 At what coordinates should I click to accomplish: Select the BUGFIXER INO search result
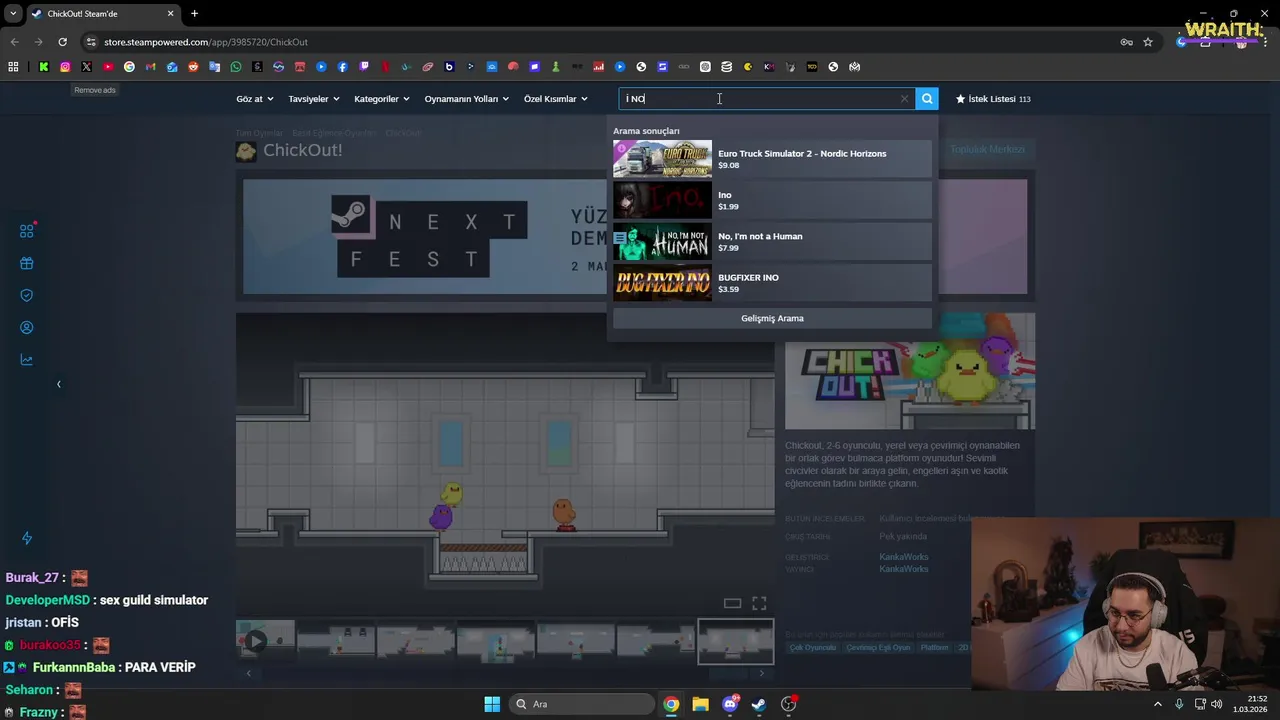[772, 283]
